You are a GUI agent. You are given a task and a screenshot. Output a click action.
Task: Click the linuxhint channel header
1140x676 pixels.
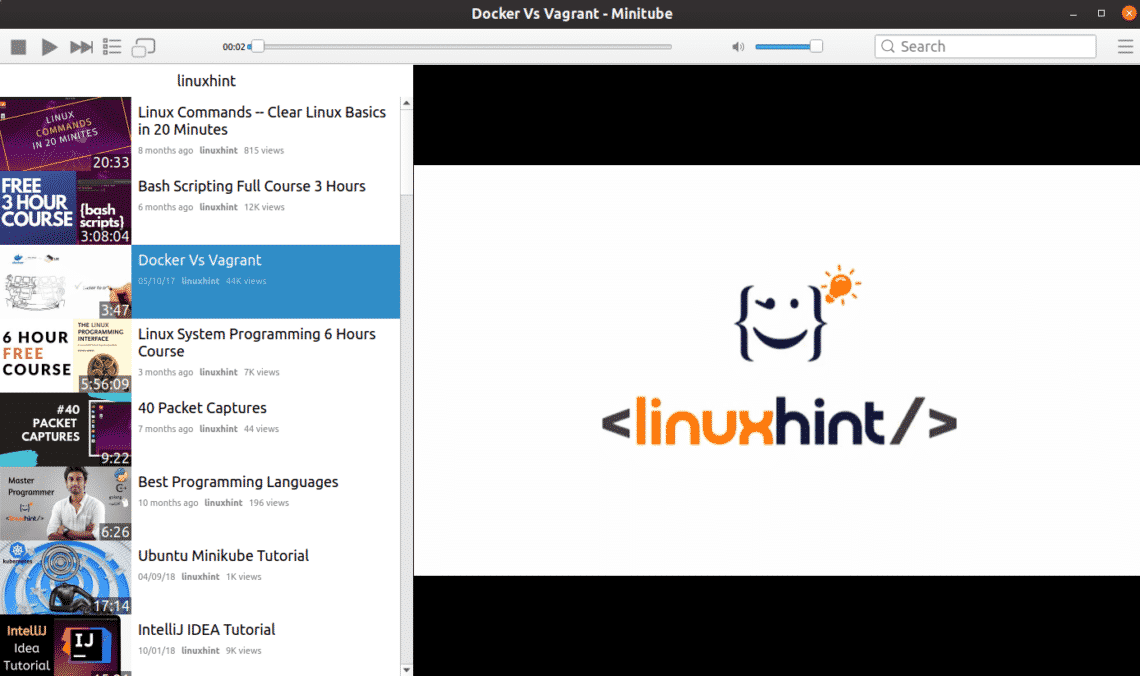206,81
